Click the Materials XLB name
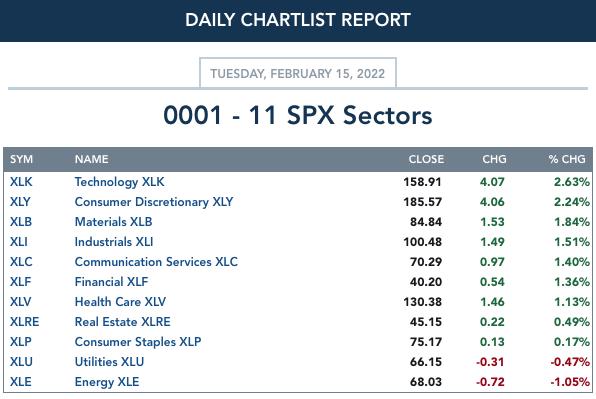Screen dimensions: 596x399 coord(113,222)
